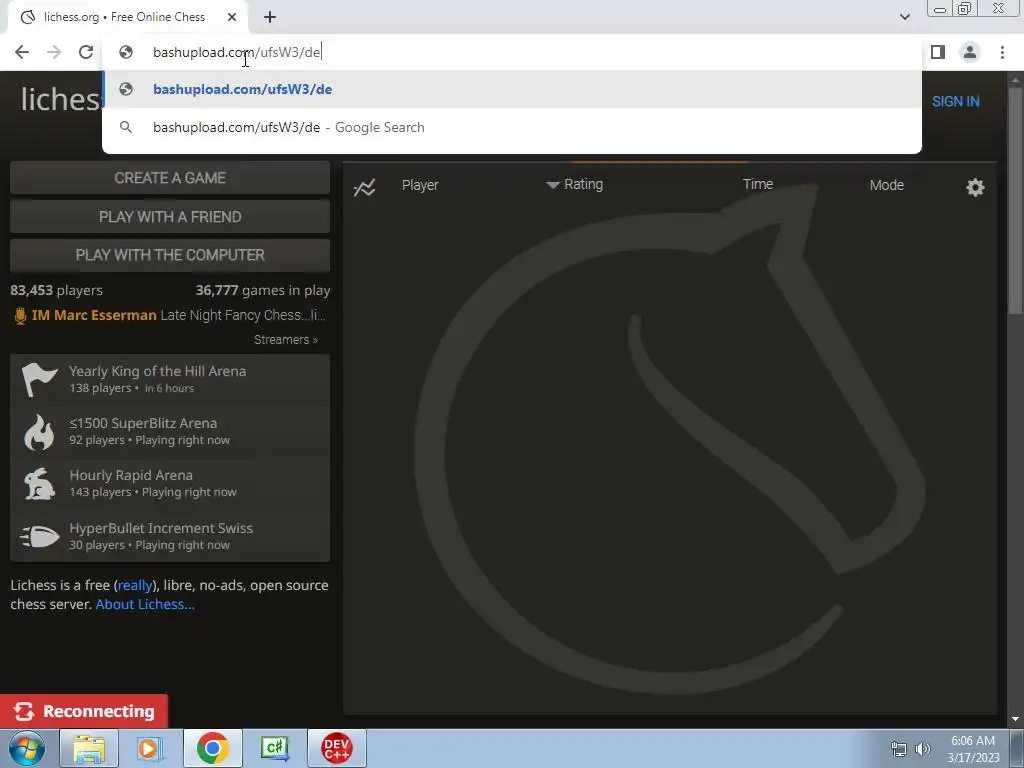
Task: Reload the page with the refresh icon
Action: coord(86,52)
